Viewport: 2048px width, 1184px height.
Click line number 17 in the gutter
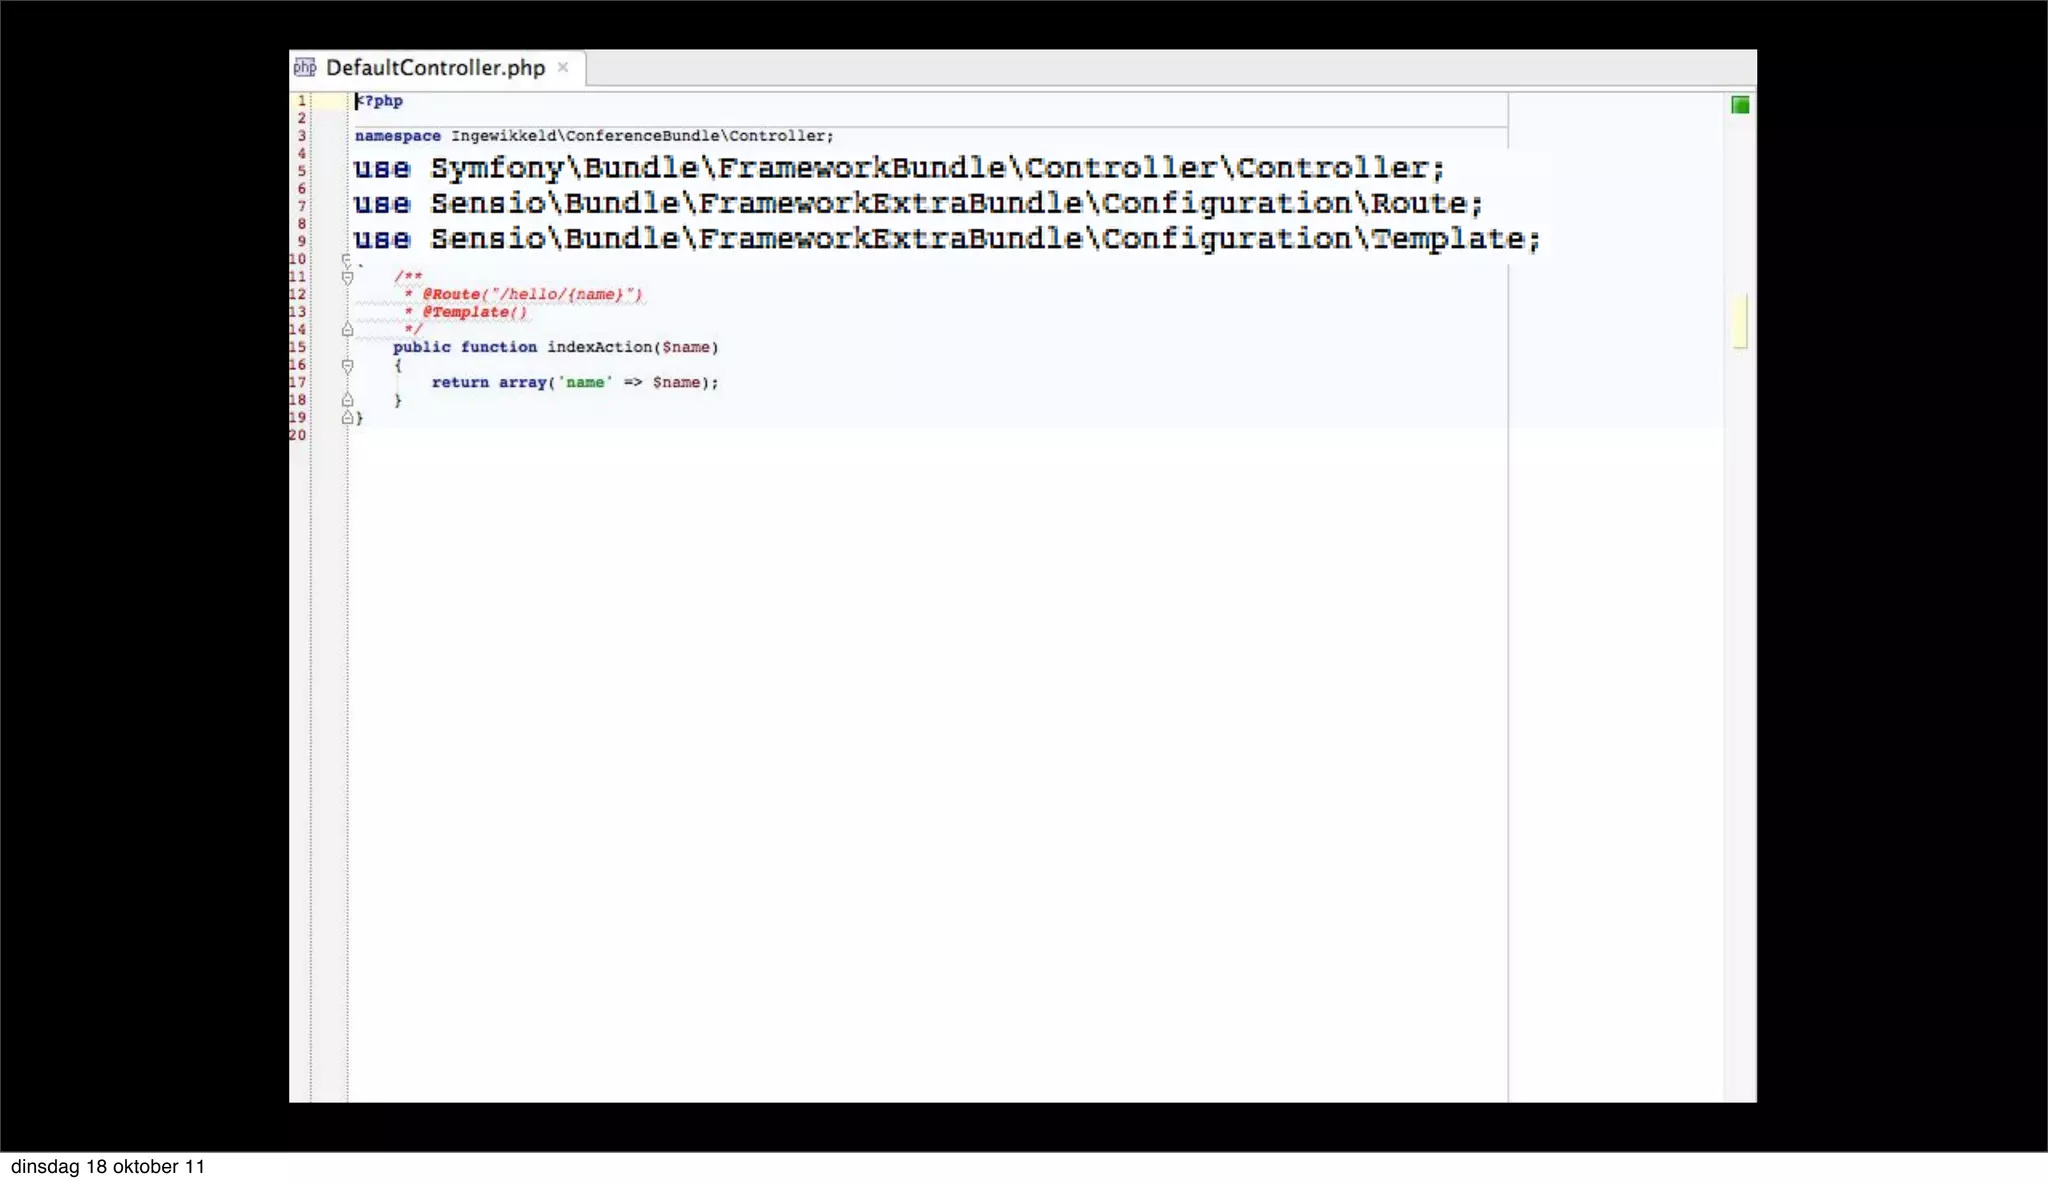pos(298,382)
